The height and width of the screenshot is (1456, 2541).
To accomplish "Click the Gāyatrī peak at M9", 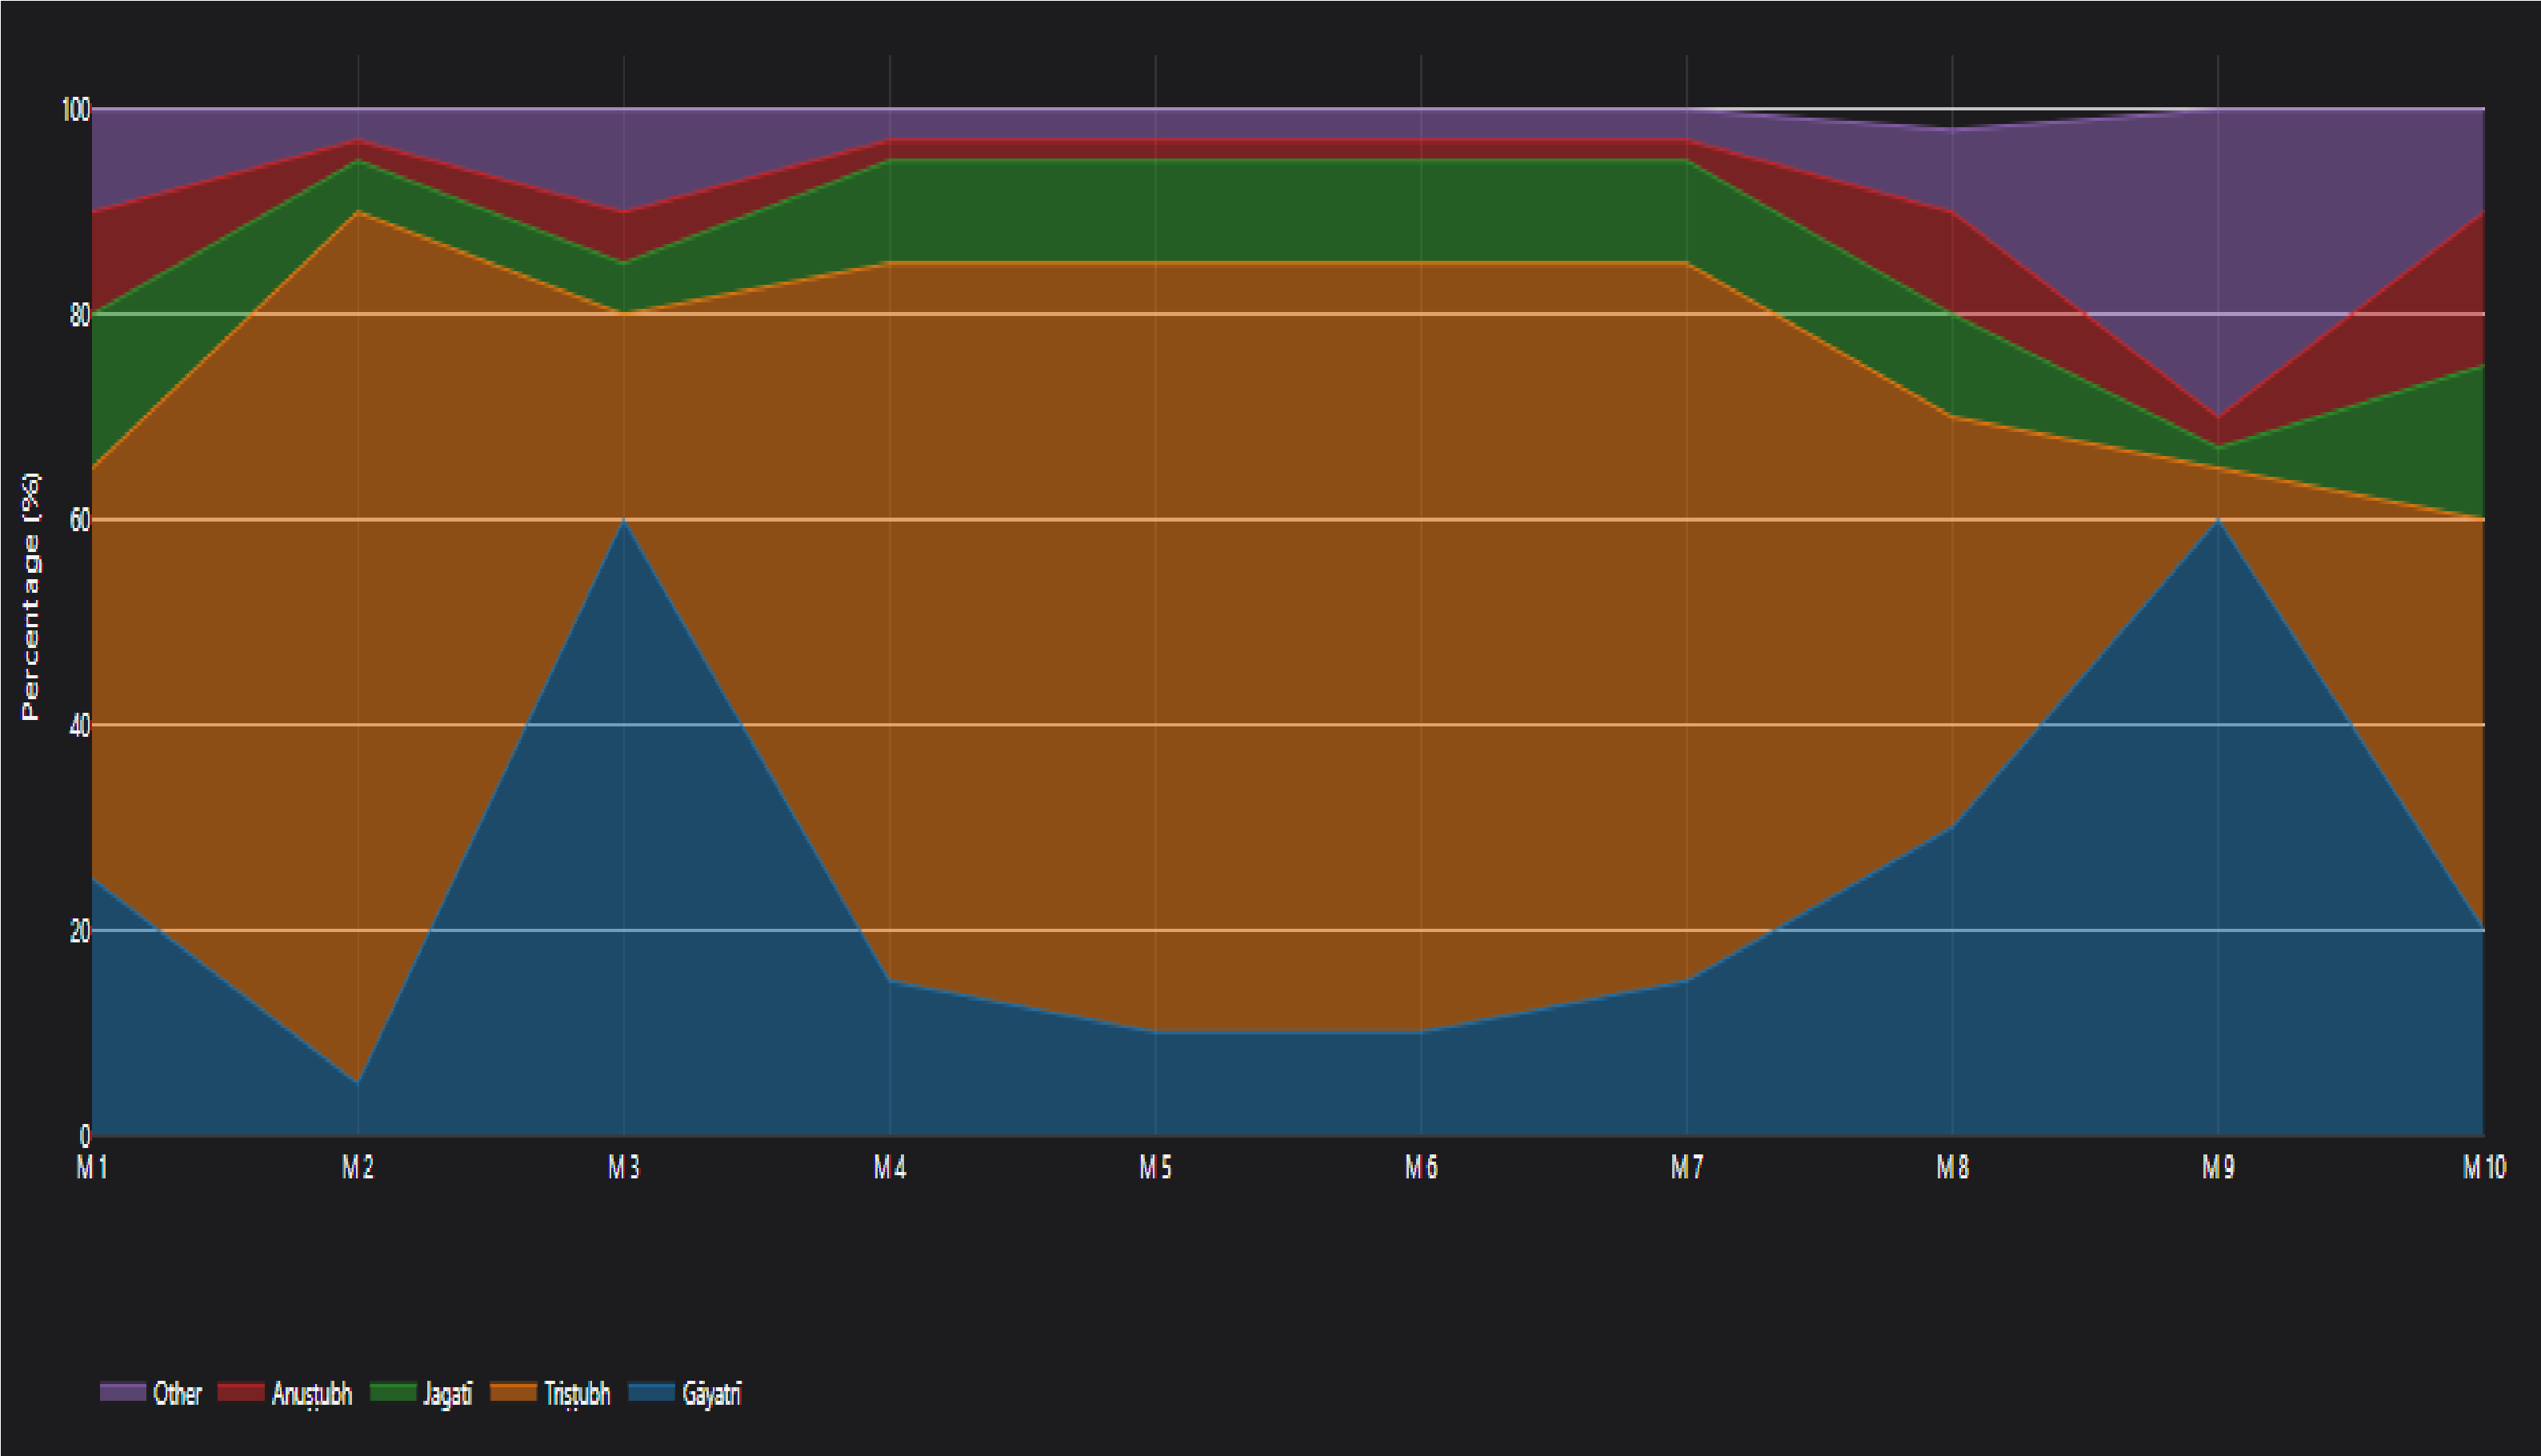I will [x=2218, y=521].
